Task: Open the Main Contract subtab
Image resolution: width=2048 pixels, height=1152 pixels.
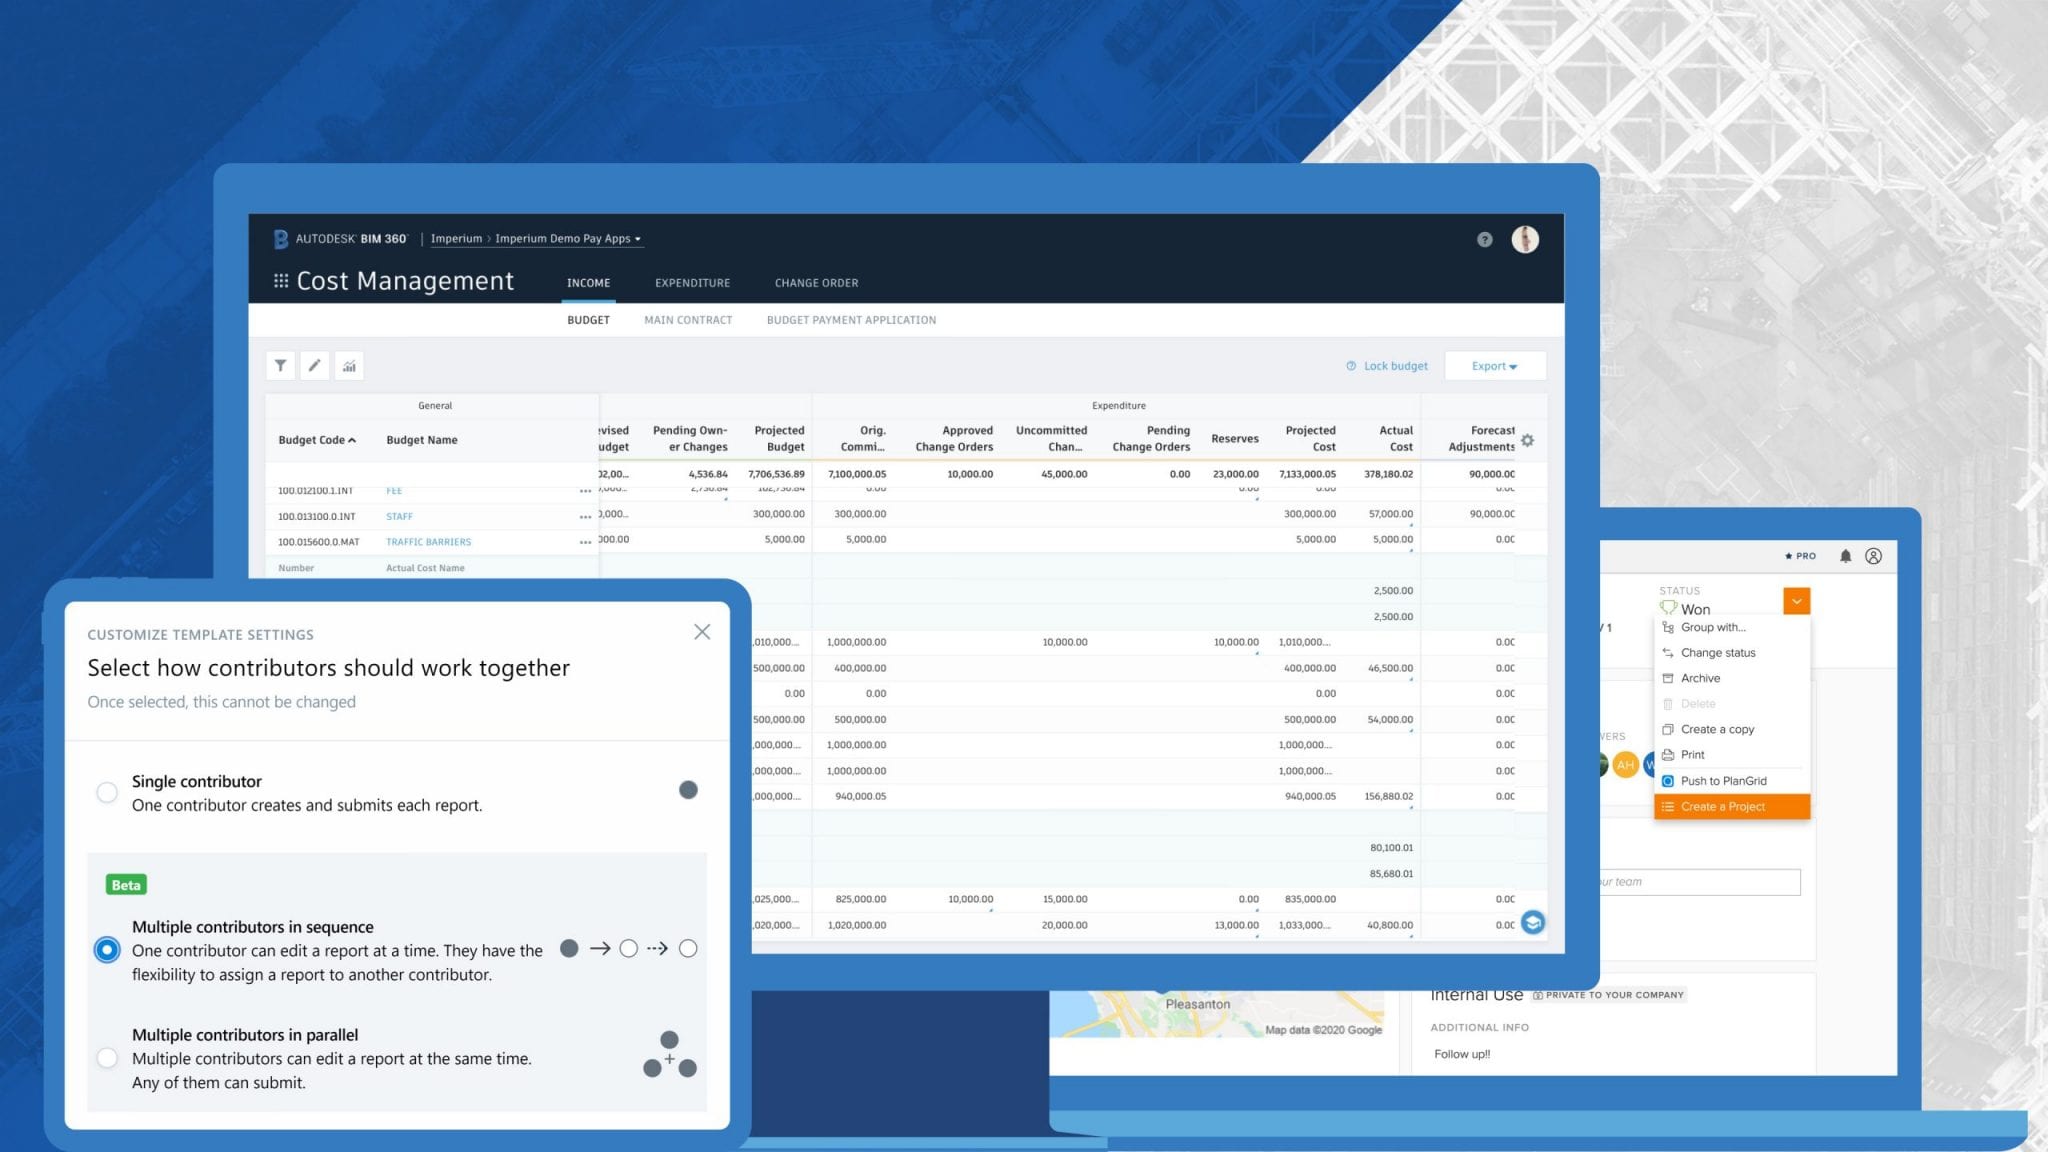Action: [x=688, y=320]
